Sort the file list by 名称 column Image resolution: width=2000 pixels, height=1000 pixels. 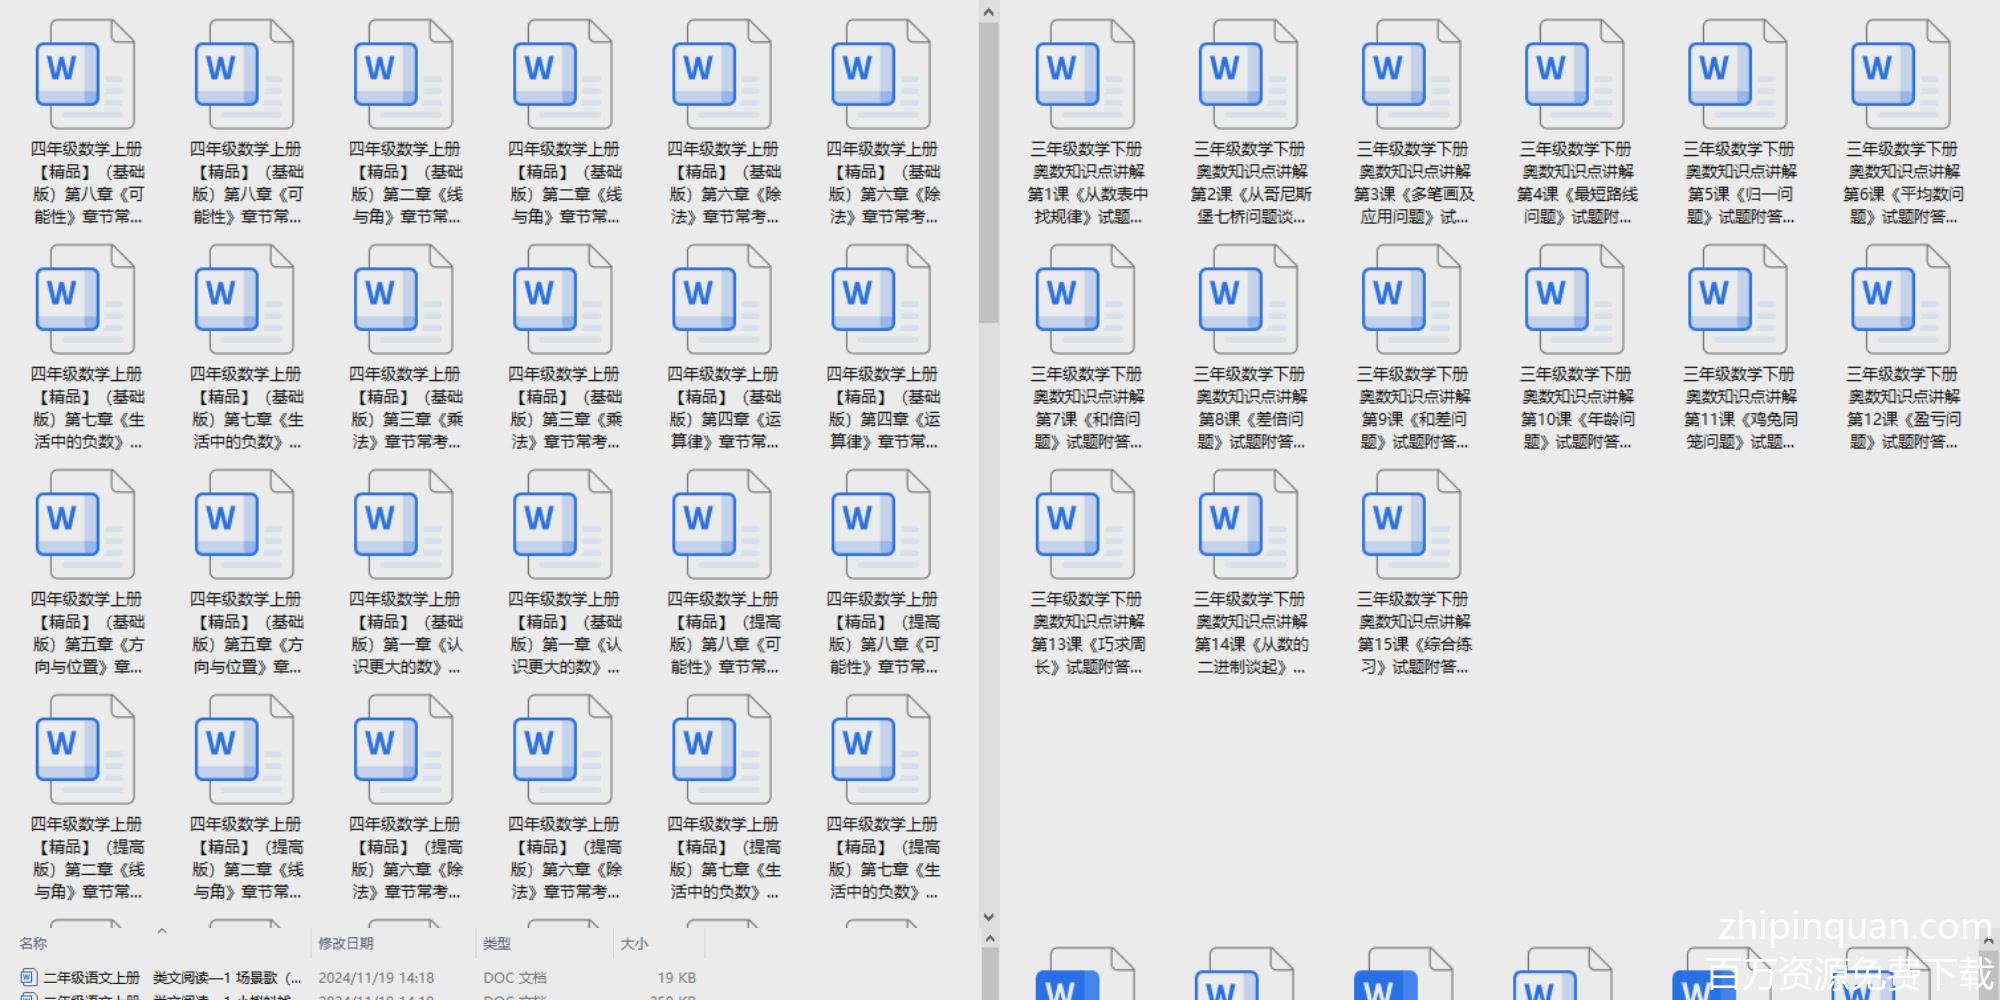pos(34,943)
